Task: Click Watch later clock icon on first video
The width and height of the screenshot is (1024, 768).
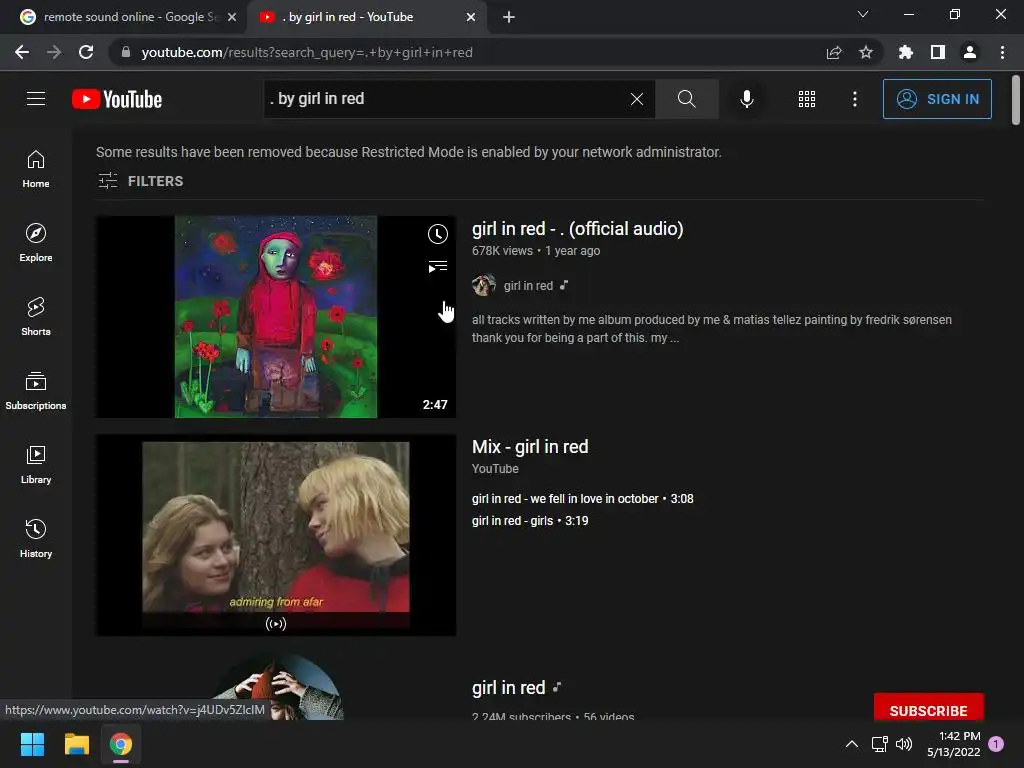Action: pos(438,234)
